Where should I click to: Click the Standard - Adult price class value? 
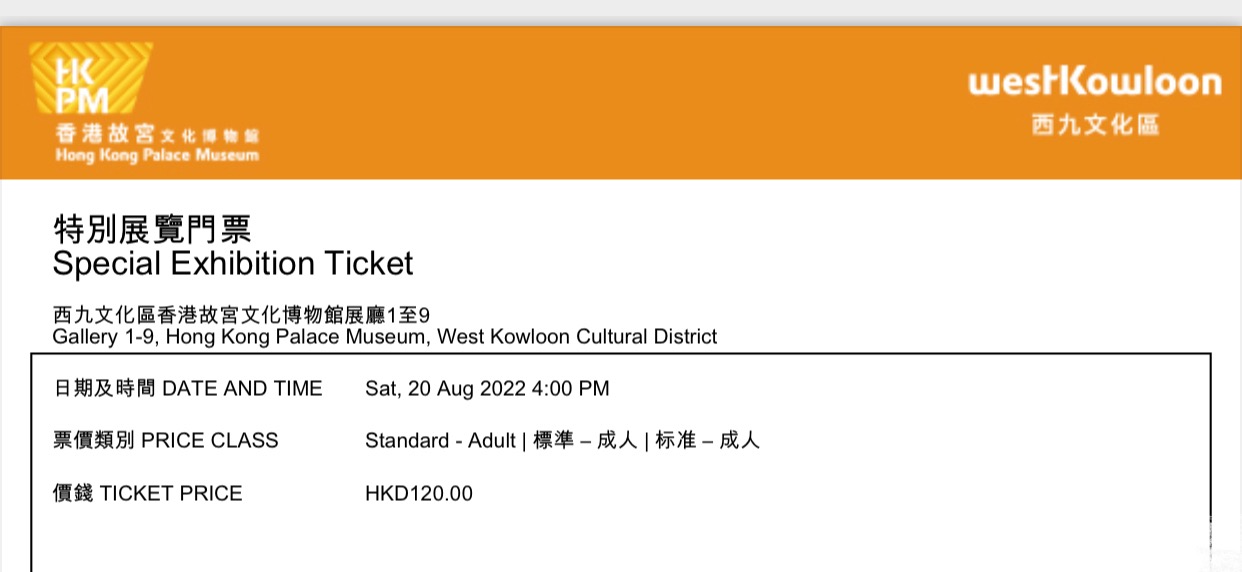(x=440, y=441)
